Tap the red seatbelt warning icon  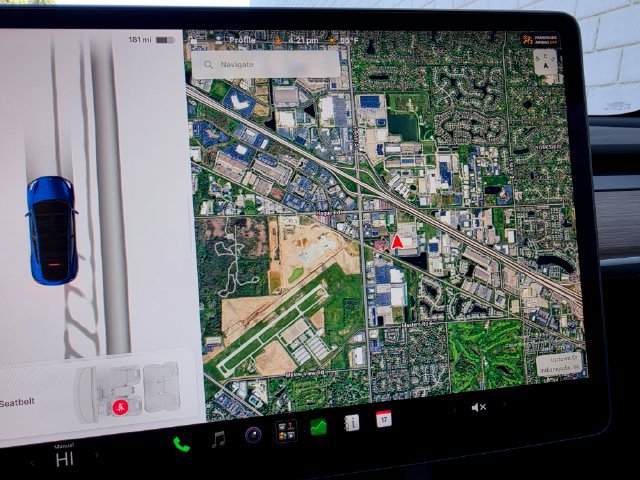120,407
